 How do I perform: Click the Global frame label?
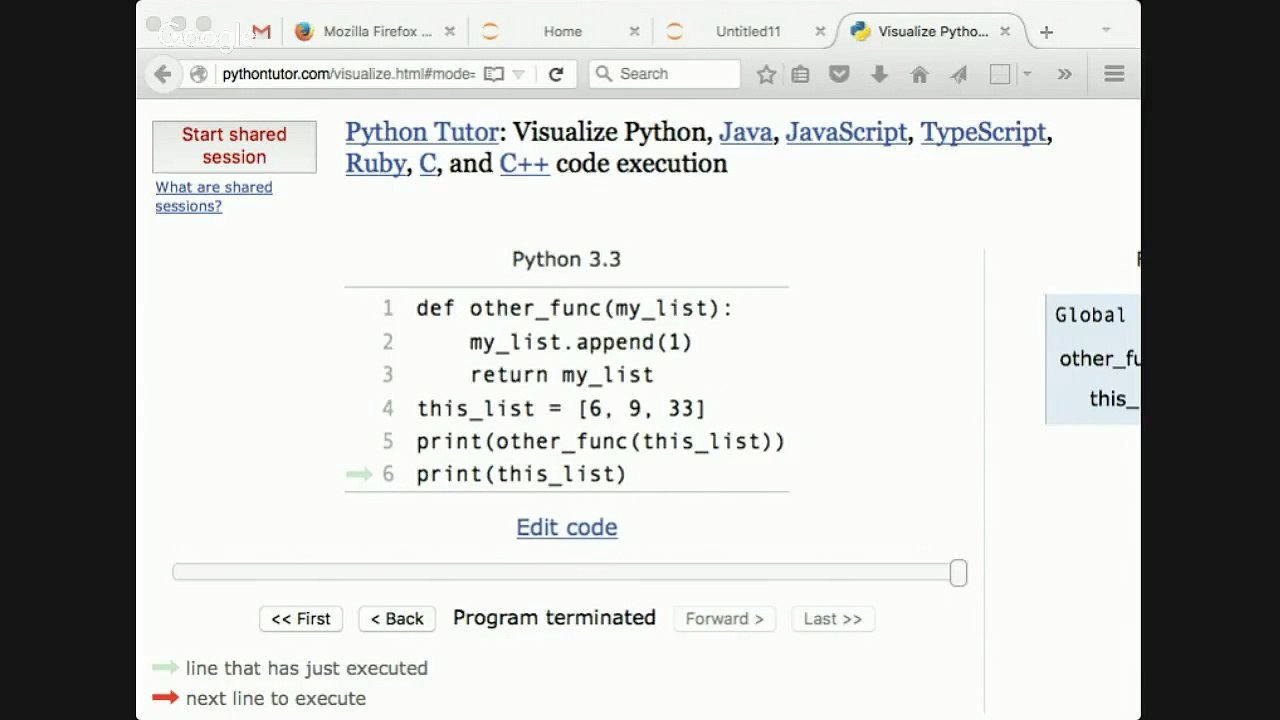click(1090, 315)
